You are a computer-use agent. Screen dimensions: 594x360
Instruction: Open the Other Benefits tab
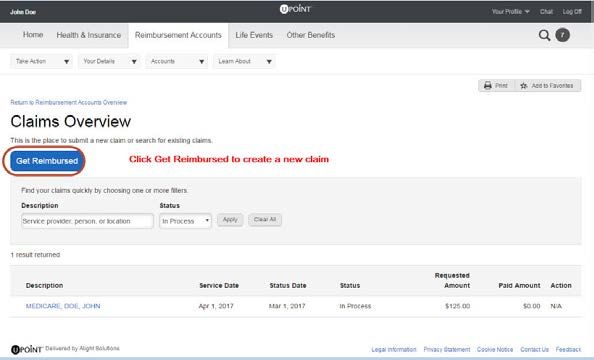311,35
